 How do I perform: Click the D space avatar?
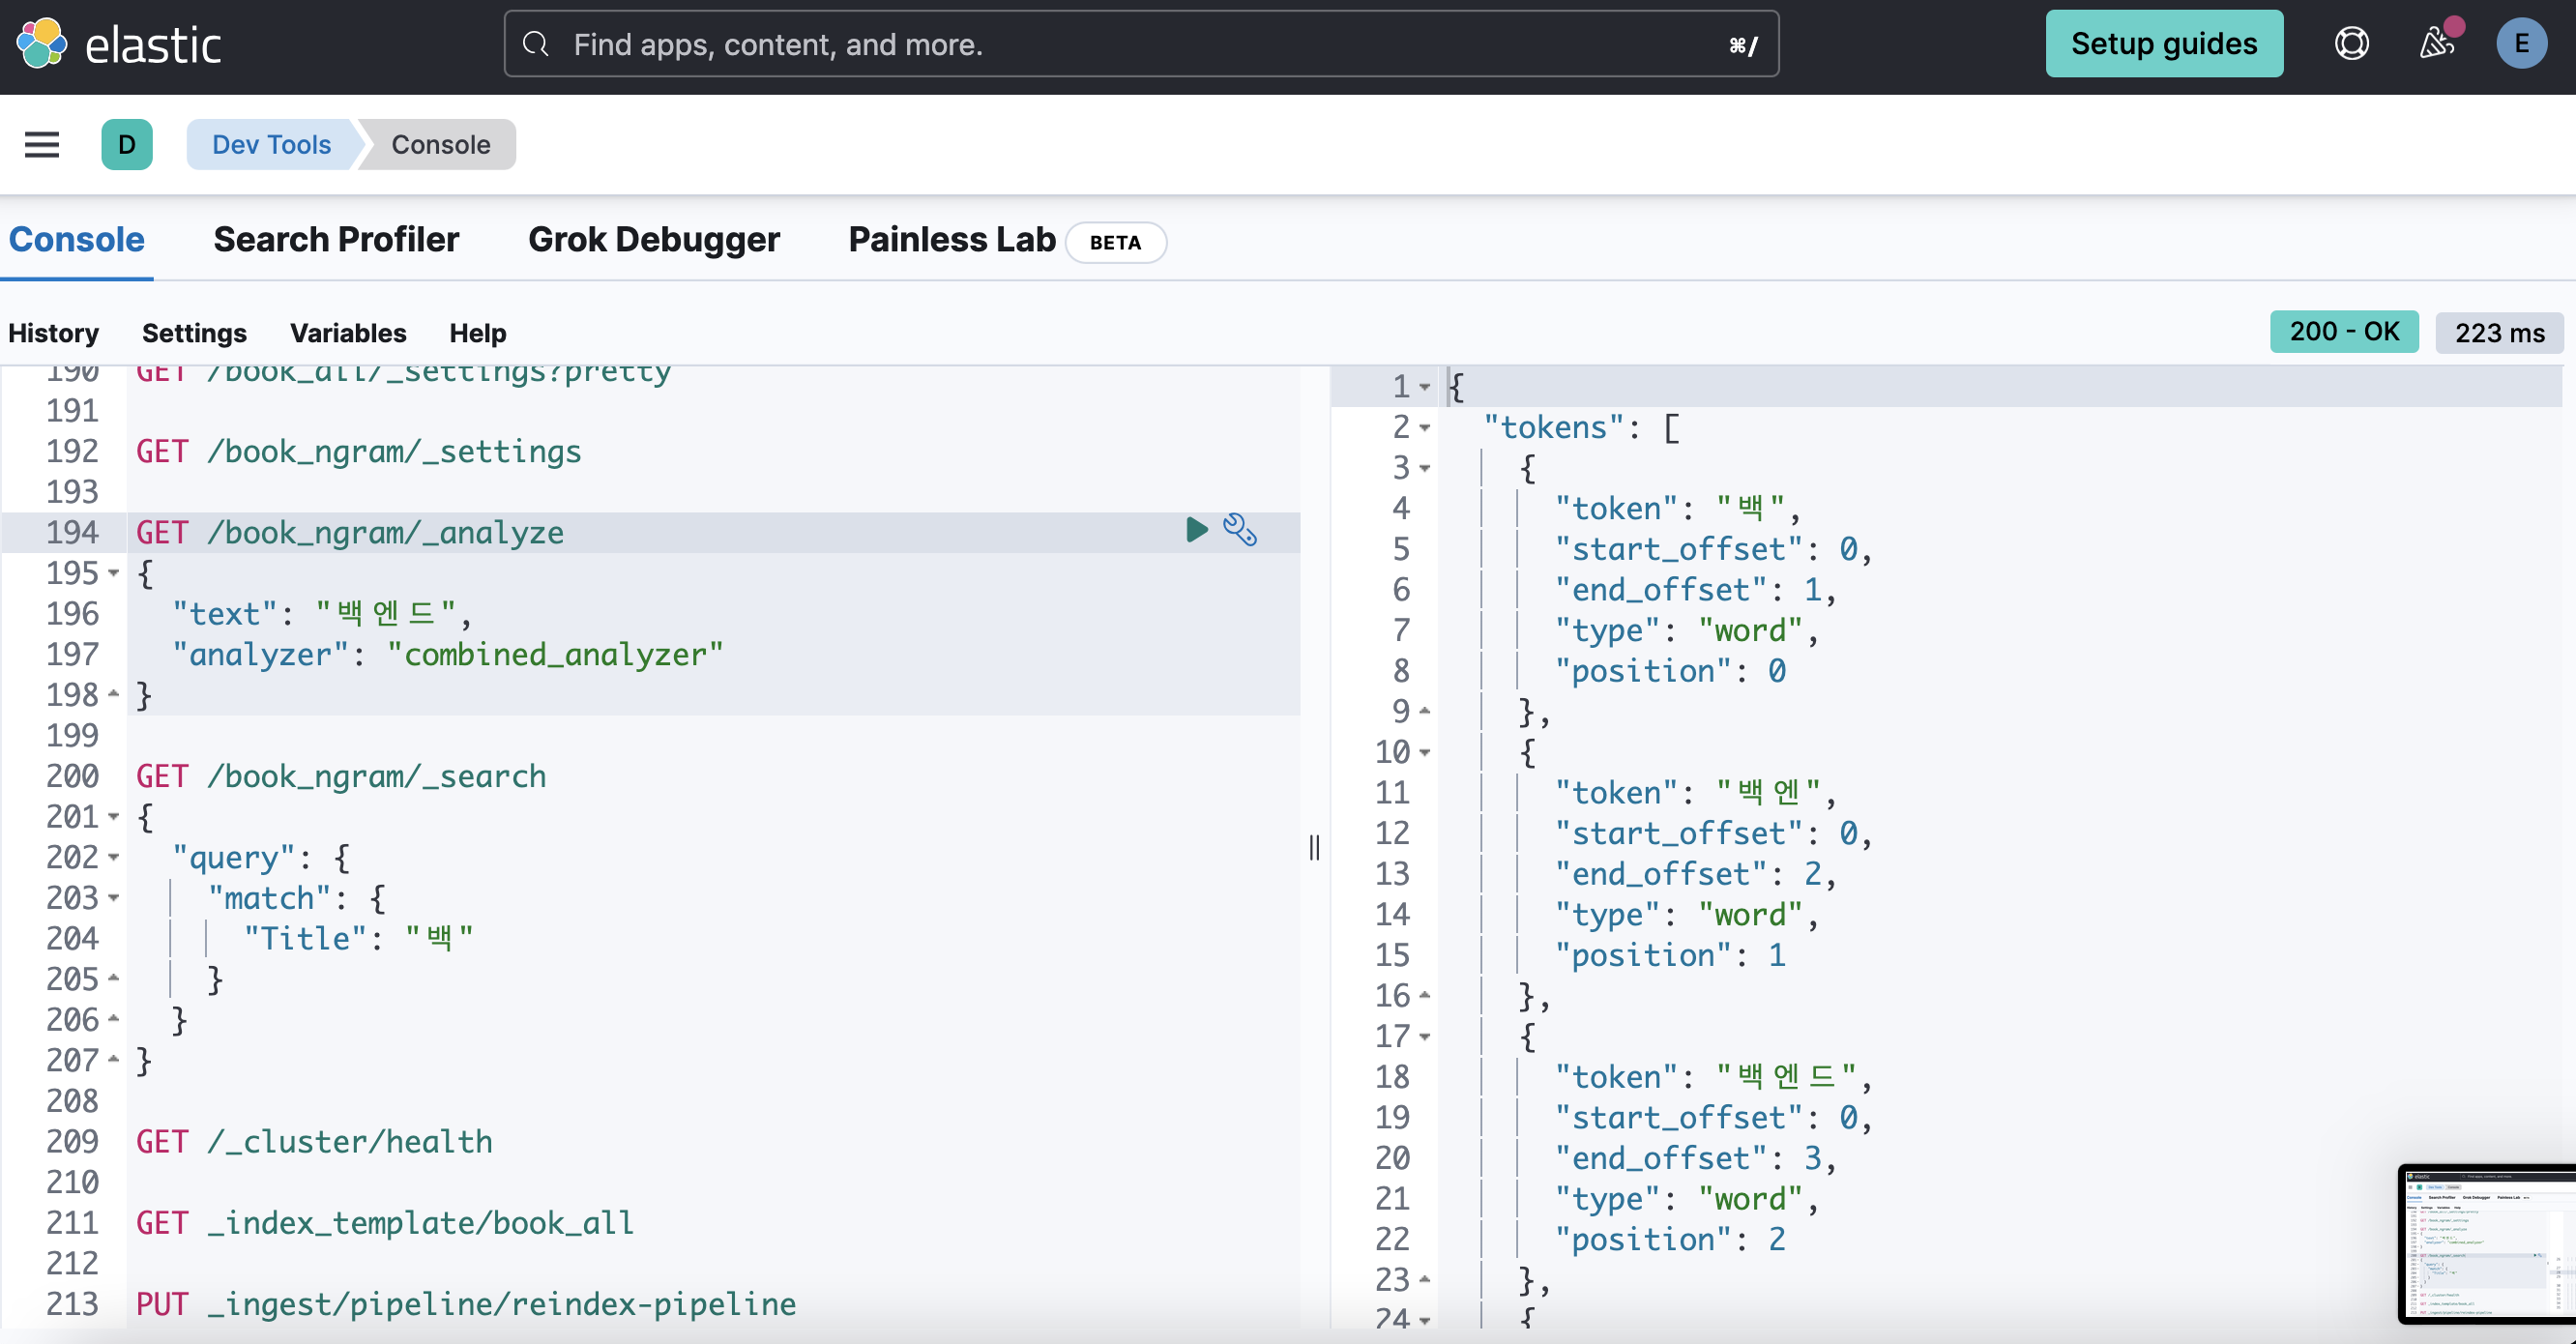(127, 144)
